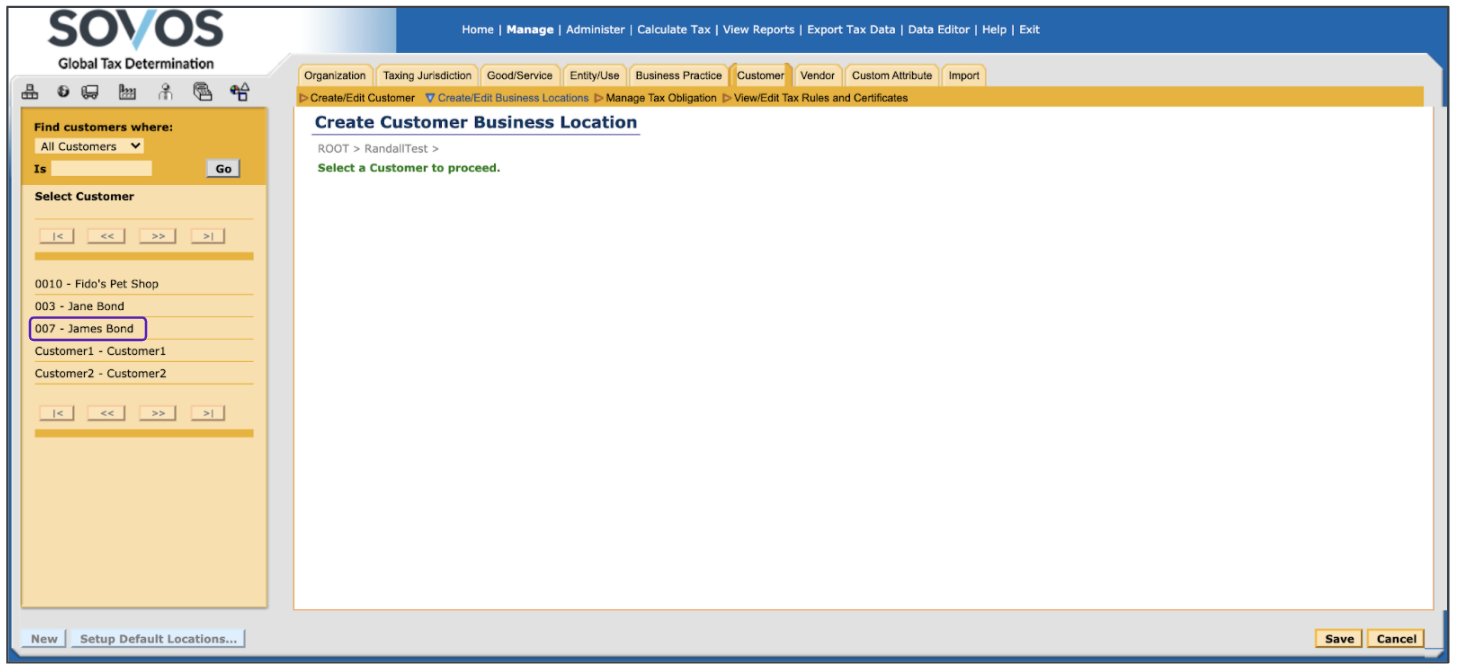The image size is (1458, 672).
Task: Go to first page using top pager
Action: click(x=57, y=236)
